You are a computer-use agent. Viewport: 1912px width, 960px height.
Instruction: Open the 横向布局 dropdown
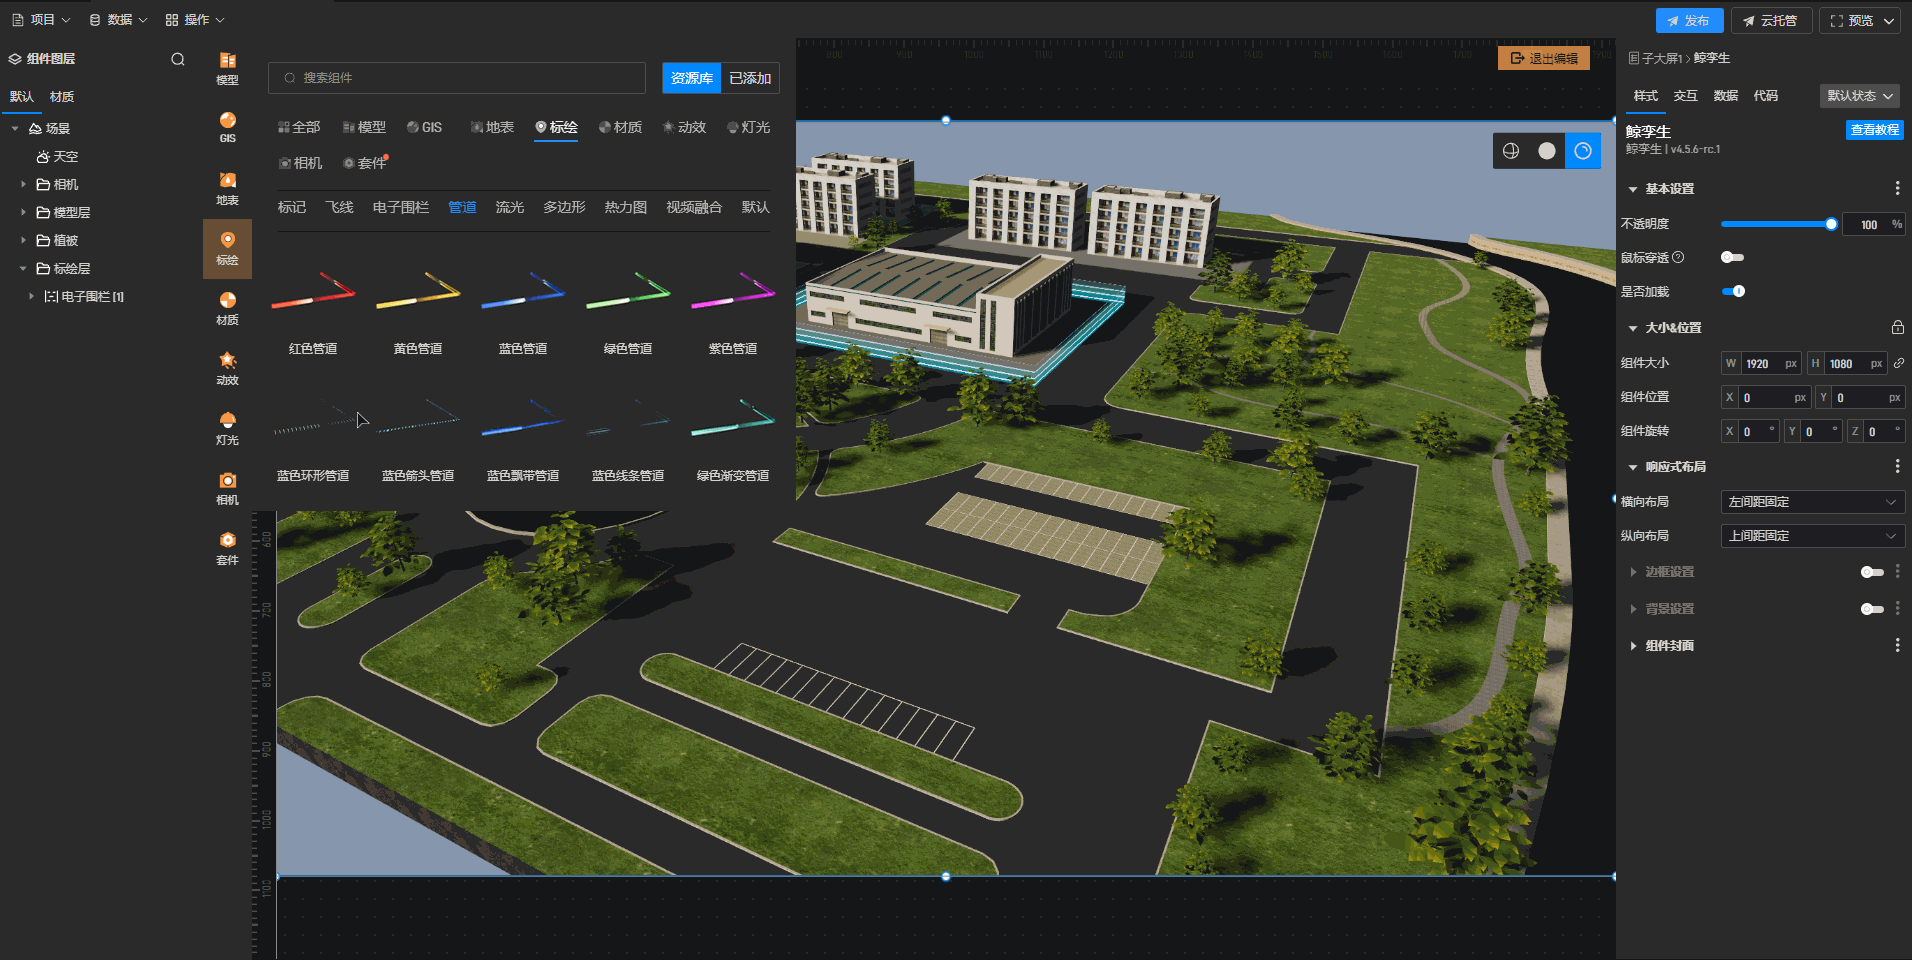pyautogui.click(x=1811, y=502)
